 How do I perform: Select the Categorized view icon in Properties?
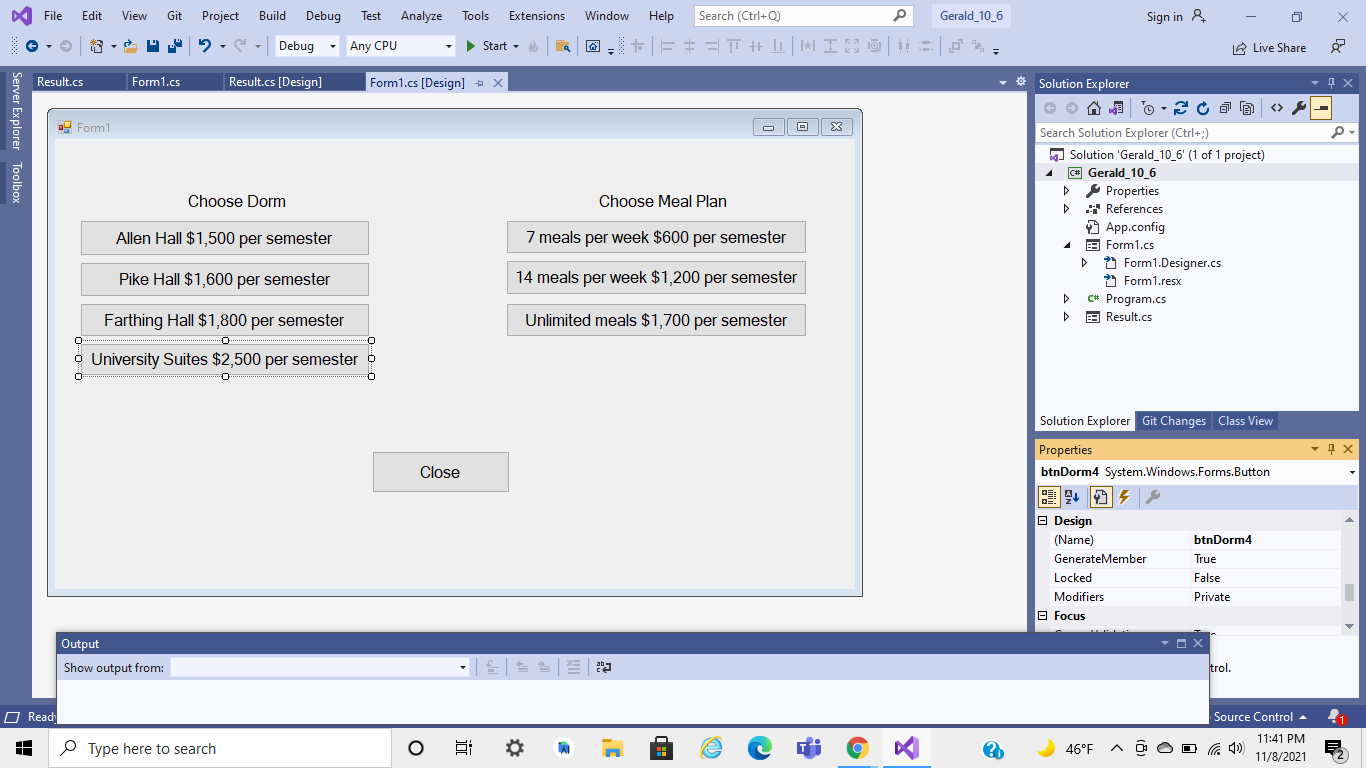1048,497
